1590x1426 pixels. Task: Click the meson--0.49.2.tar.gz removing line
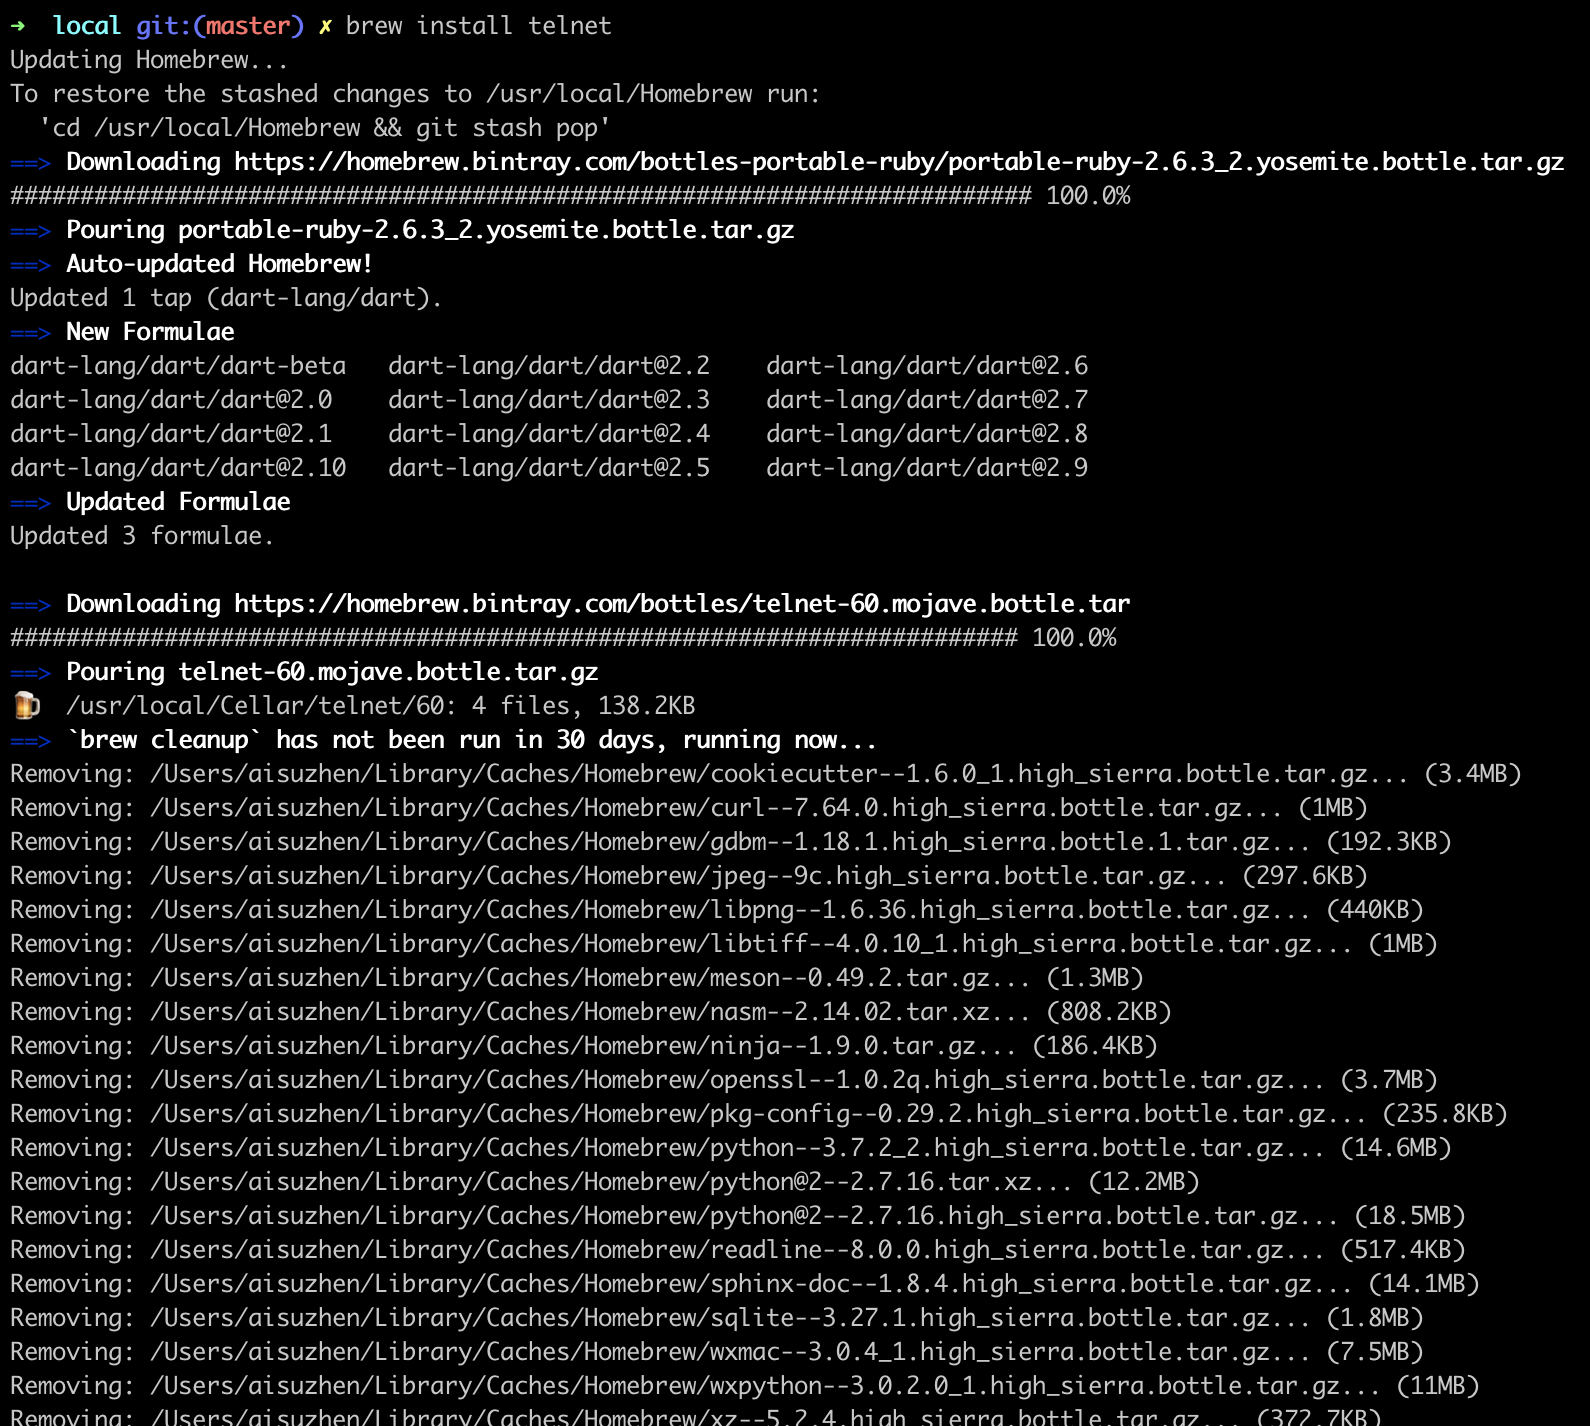coord(577,978)
